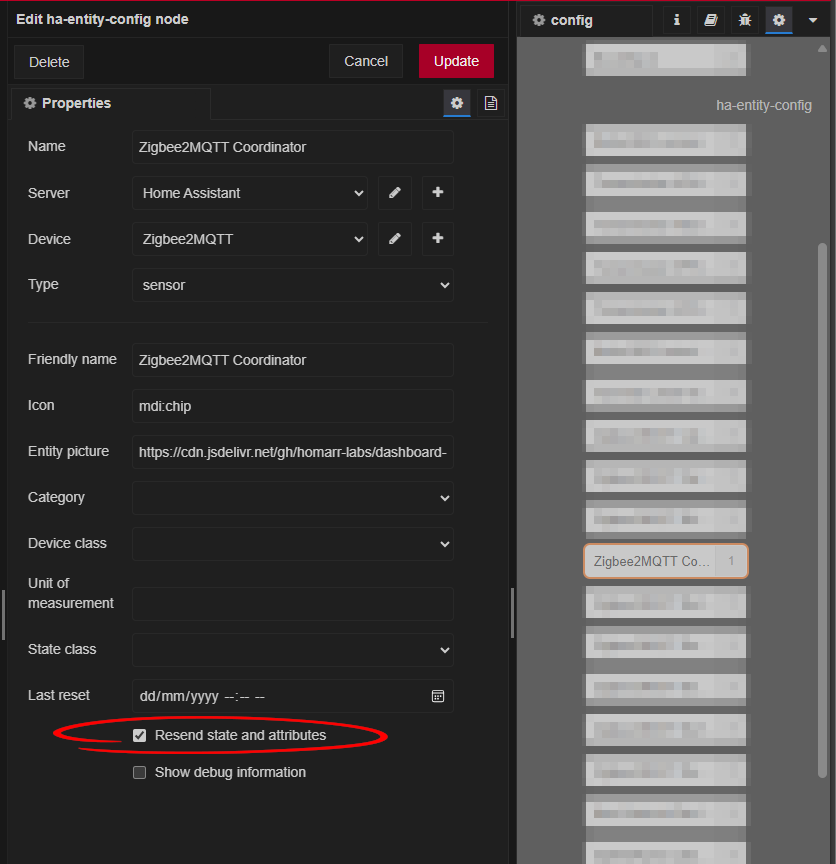Edit the selected Server with pencil icon

coord(395,193)
